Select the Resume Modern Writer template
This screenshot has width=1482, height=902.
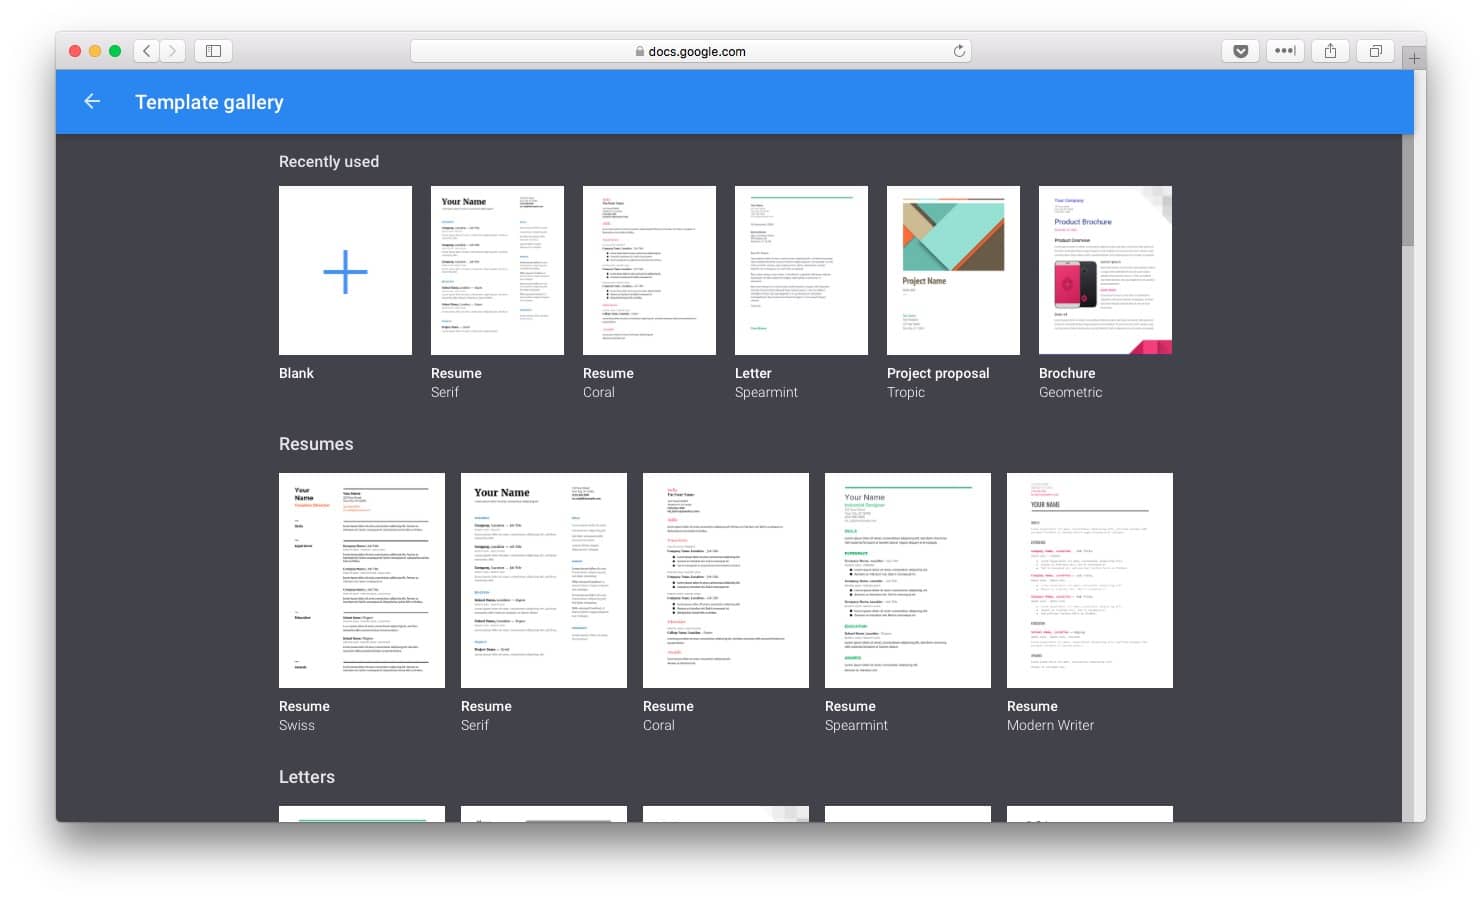(1090, 580)
